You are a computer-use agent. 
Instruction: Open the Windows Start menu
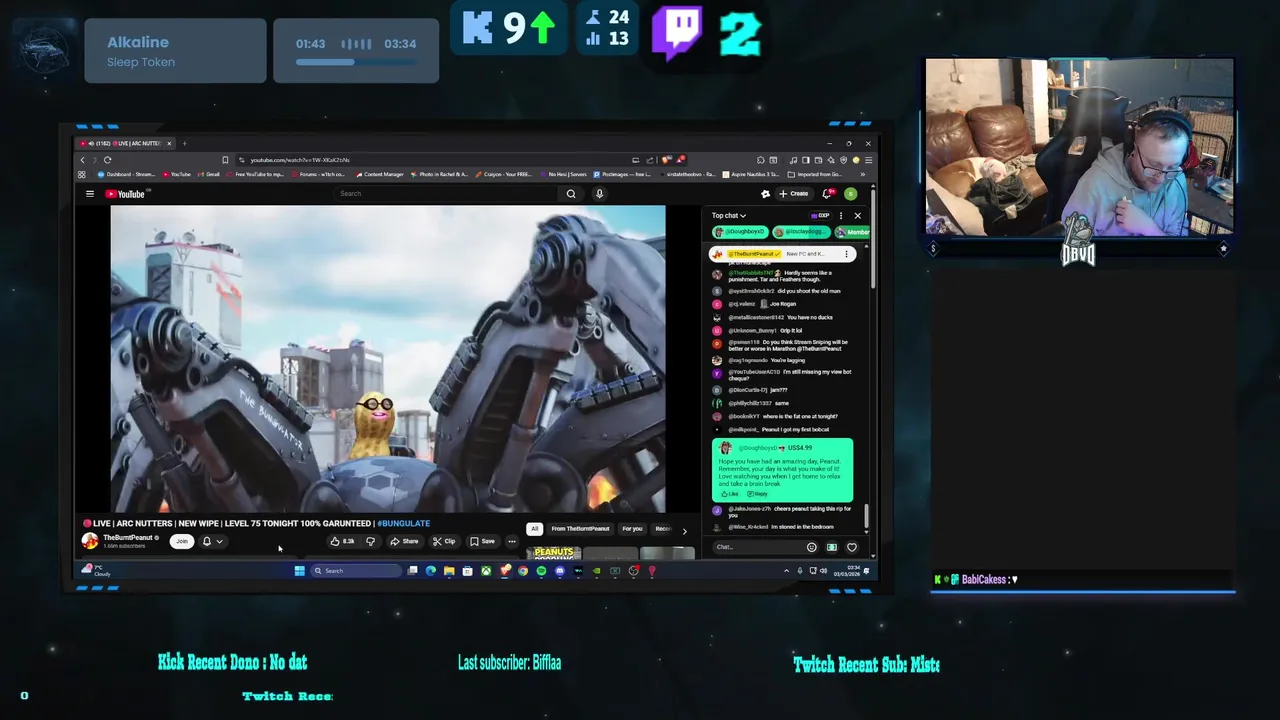click(299, 571)
